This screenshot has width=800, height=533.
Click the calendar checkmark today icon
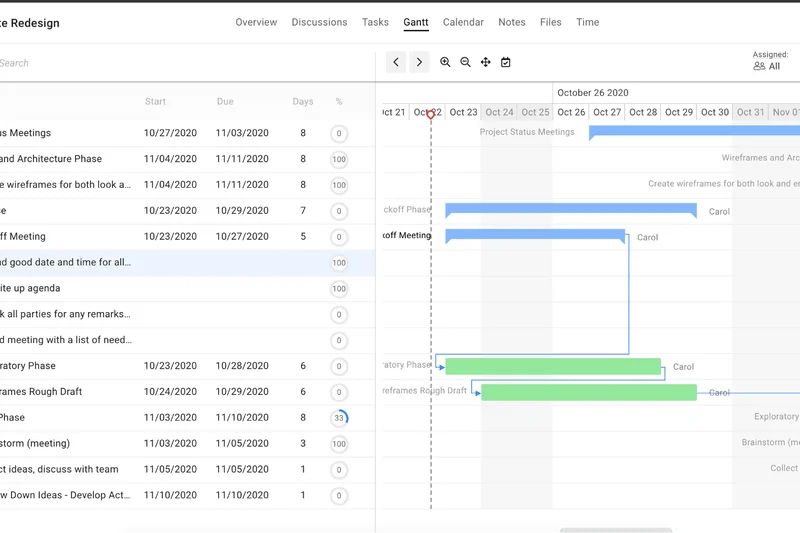click(506, 62)
